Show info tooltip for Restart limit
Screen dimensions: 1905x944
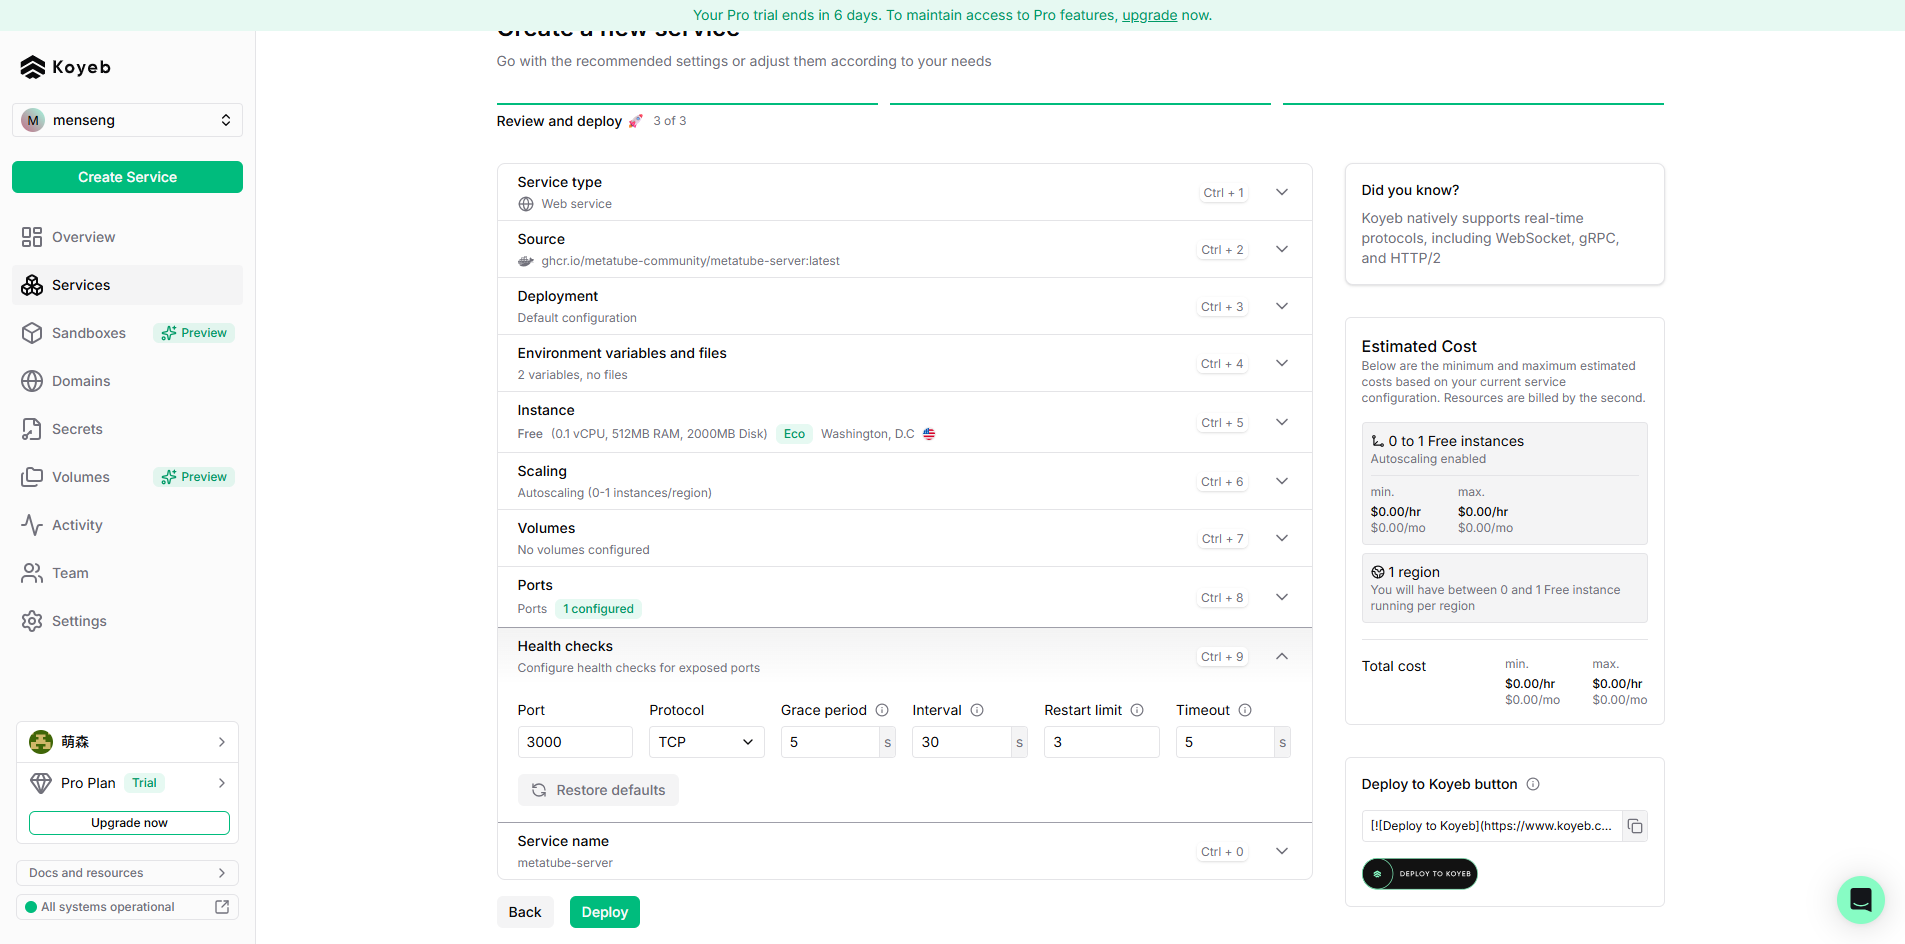click(1137, 710)
